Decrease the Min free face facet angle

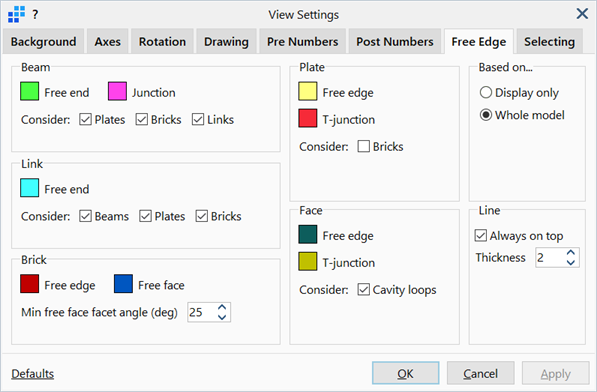(222, 317)
